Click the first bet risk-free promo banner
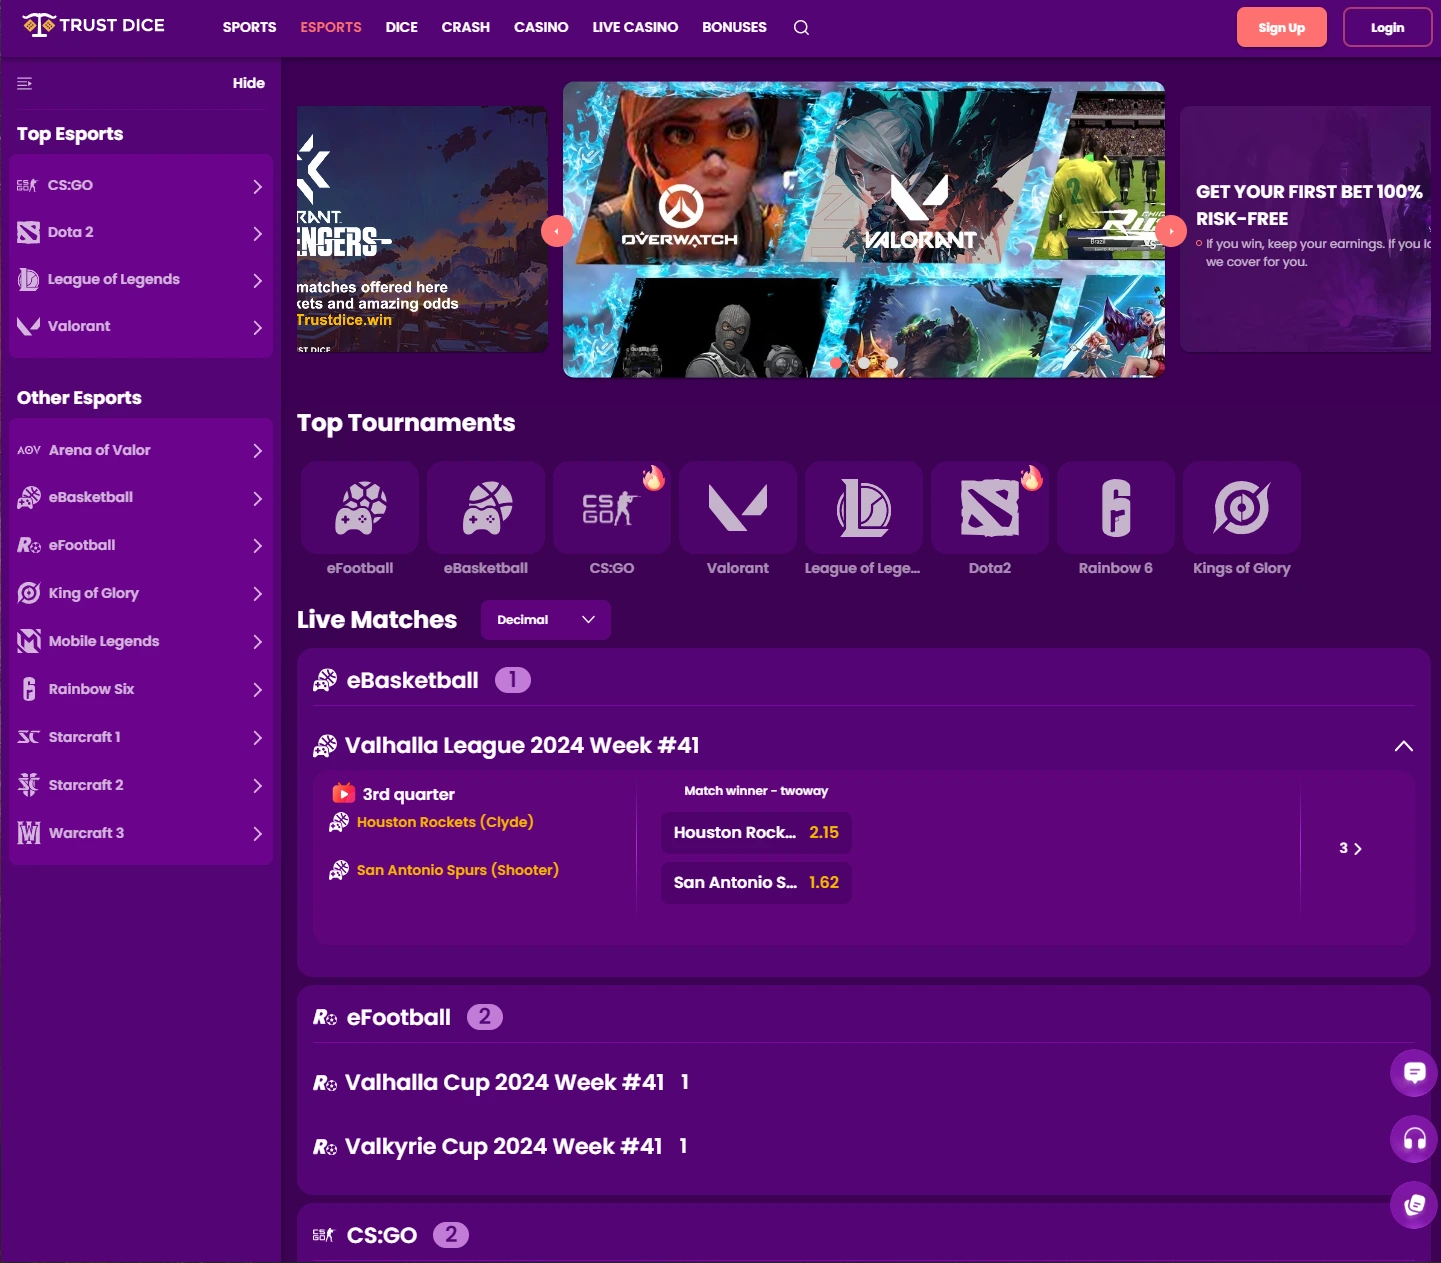This screenshot has height=1263, width=1441. (1306, 229)
